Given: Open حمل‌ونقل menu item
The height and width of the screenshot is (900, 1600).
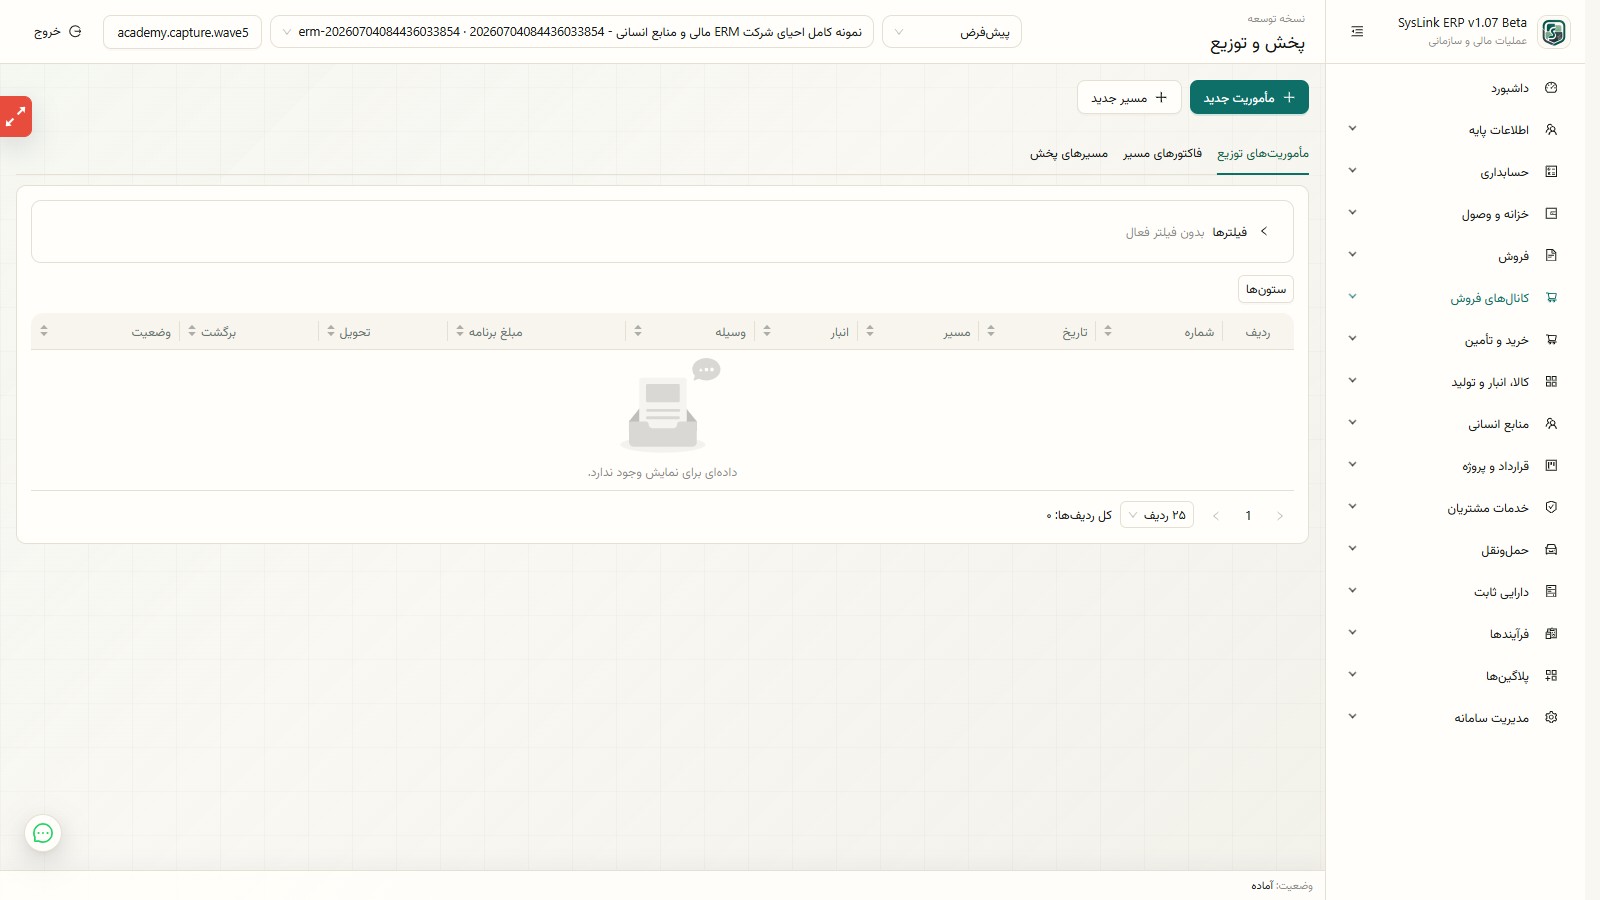Looking at the screenshot, I should click(x=1455, y=550).
